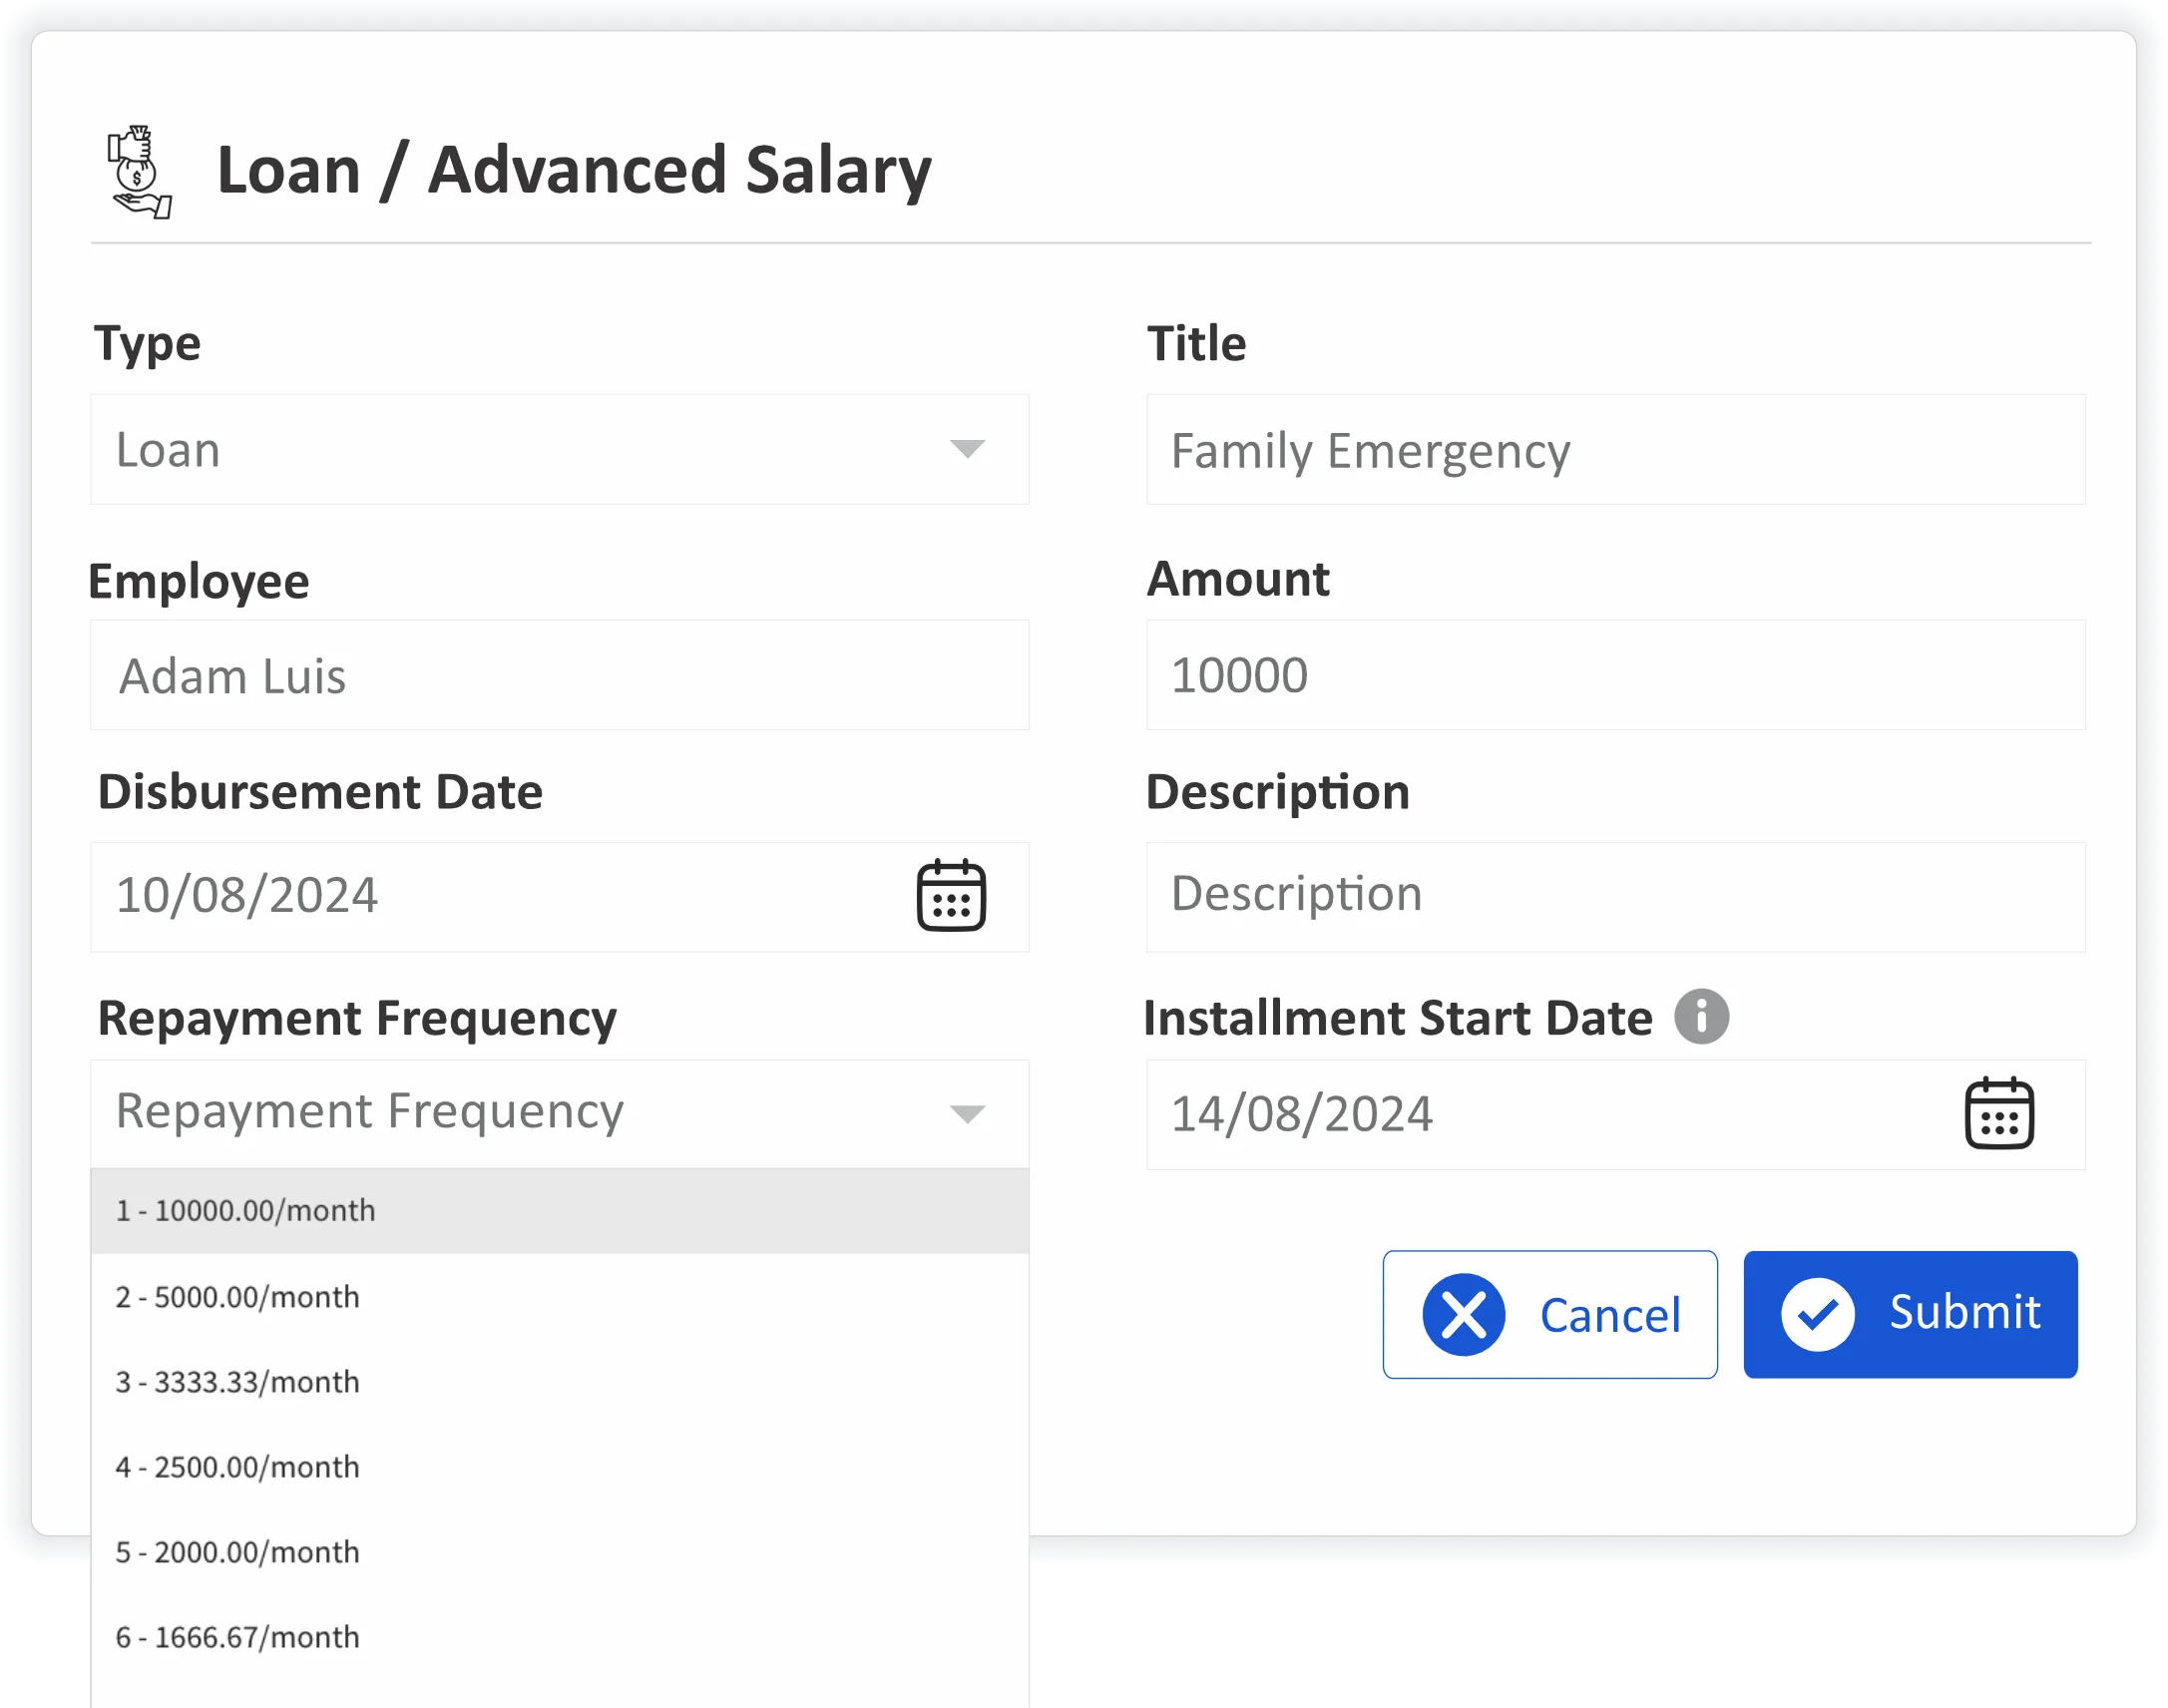Open the Disbursement Date calendar picker
The width and height of the screenshot is (2168, 1708).
(950, 895)
